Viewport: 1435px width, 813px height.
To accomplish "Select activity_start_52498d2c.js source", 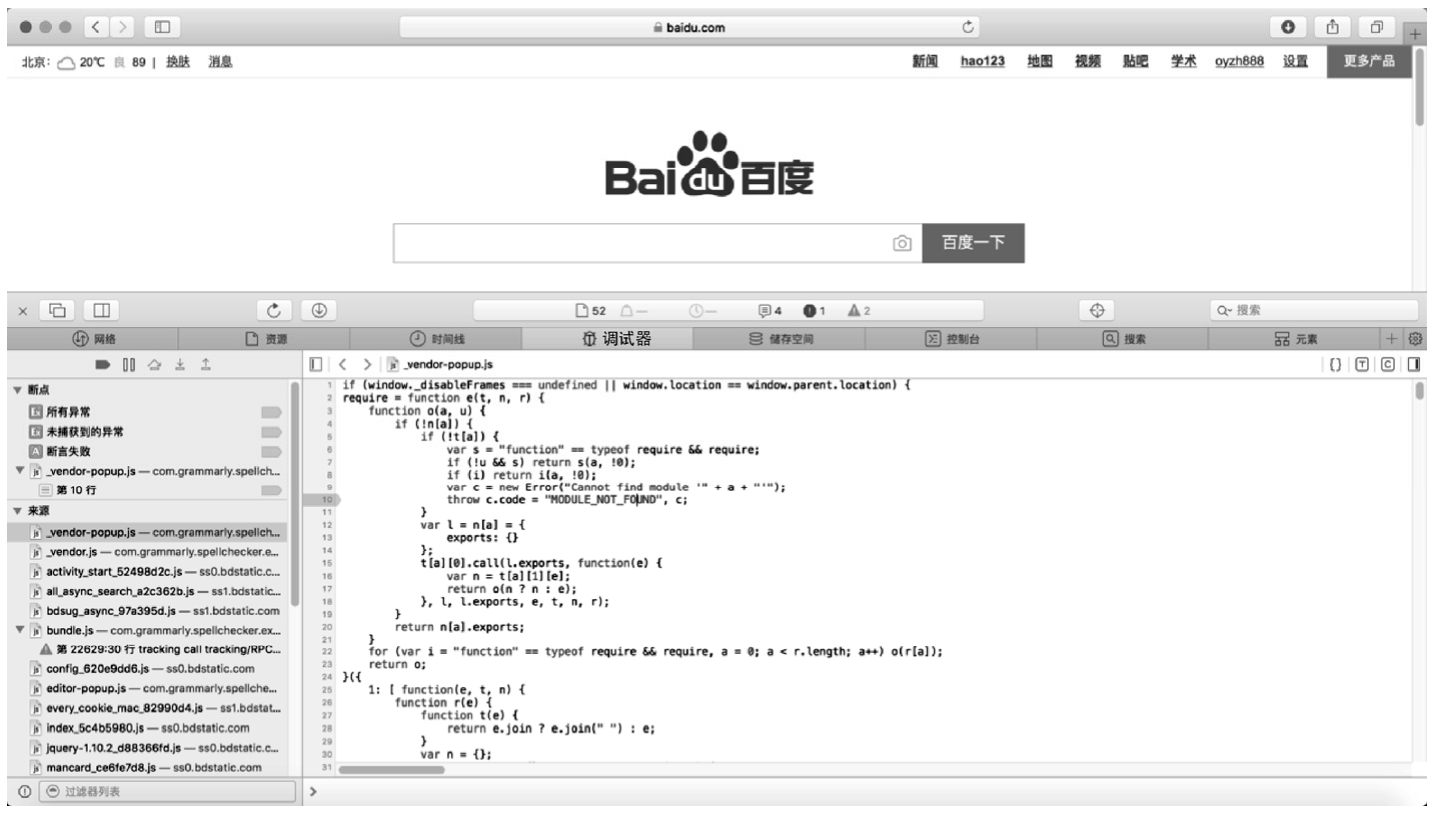I will [148, 571].
